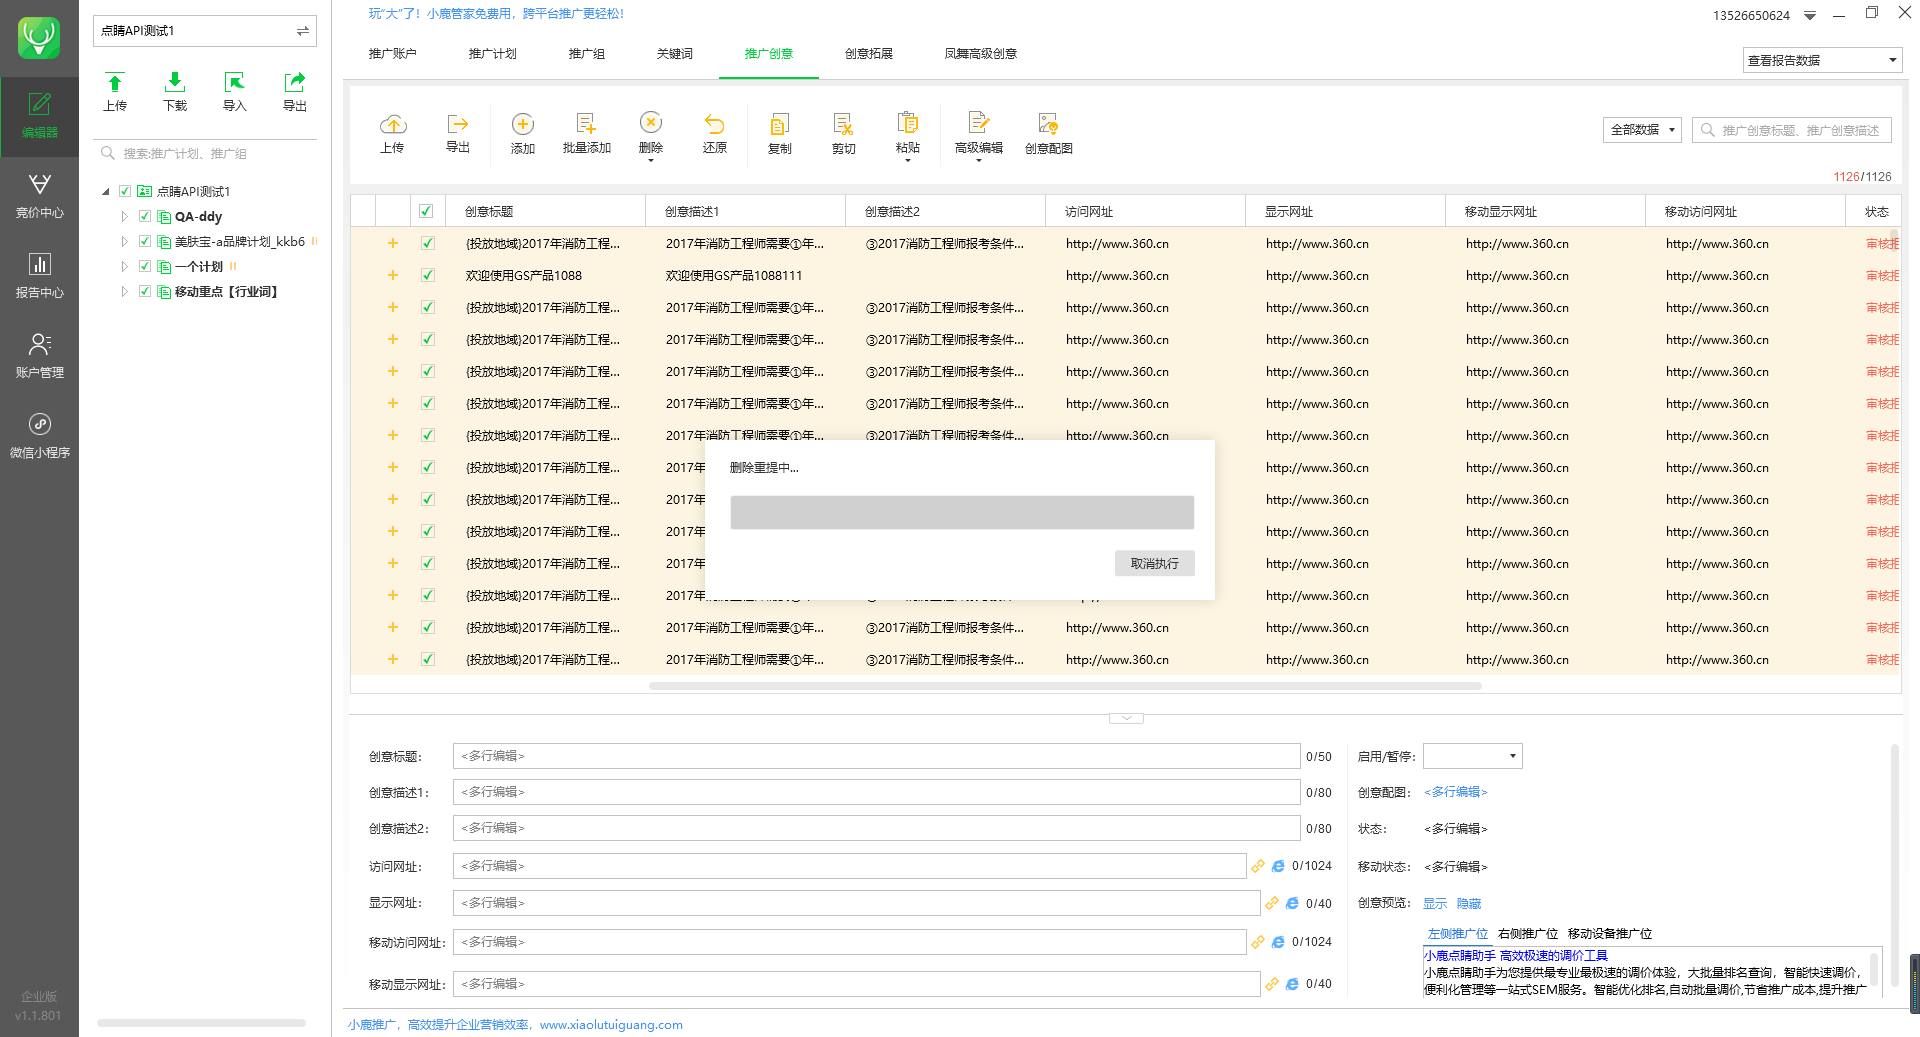Click the 搜索:推广计划、推广组 search box

205,153
